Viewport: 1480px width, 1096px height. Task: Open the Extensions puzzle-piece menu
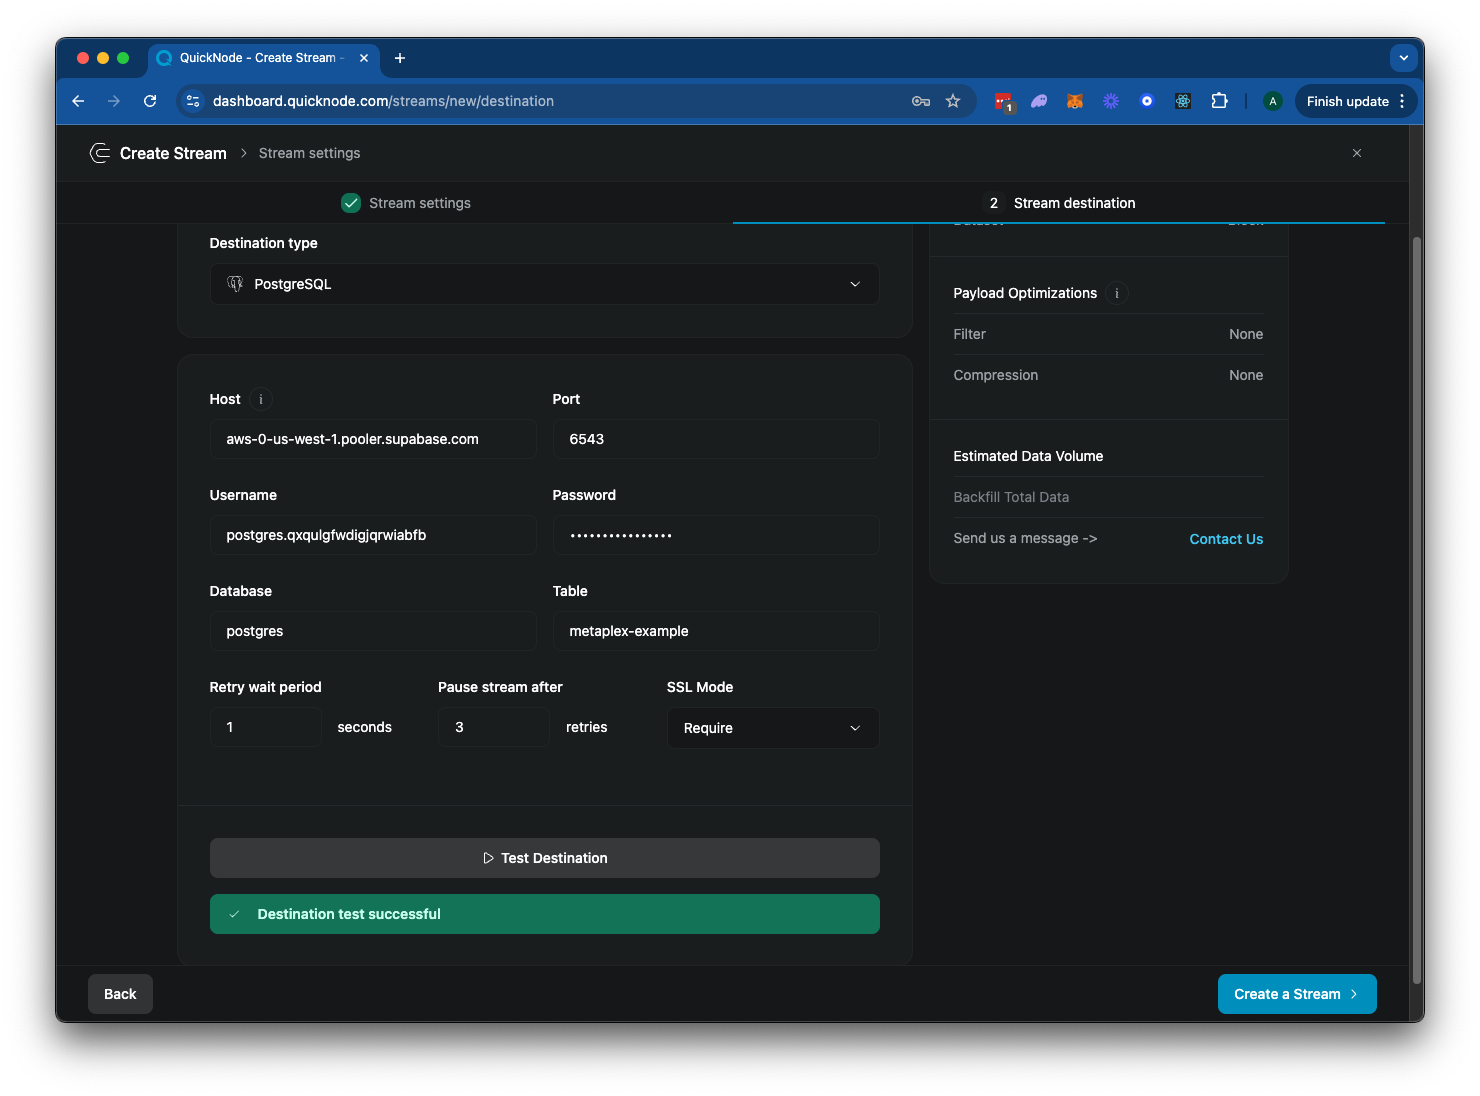[1219, 101]
